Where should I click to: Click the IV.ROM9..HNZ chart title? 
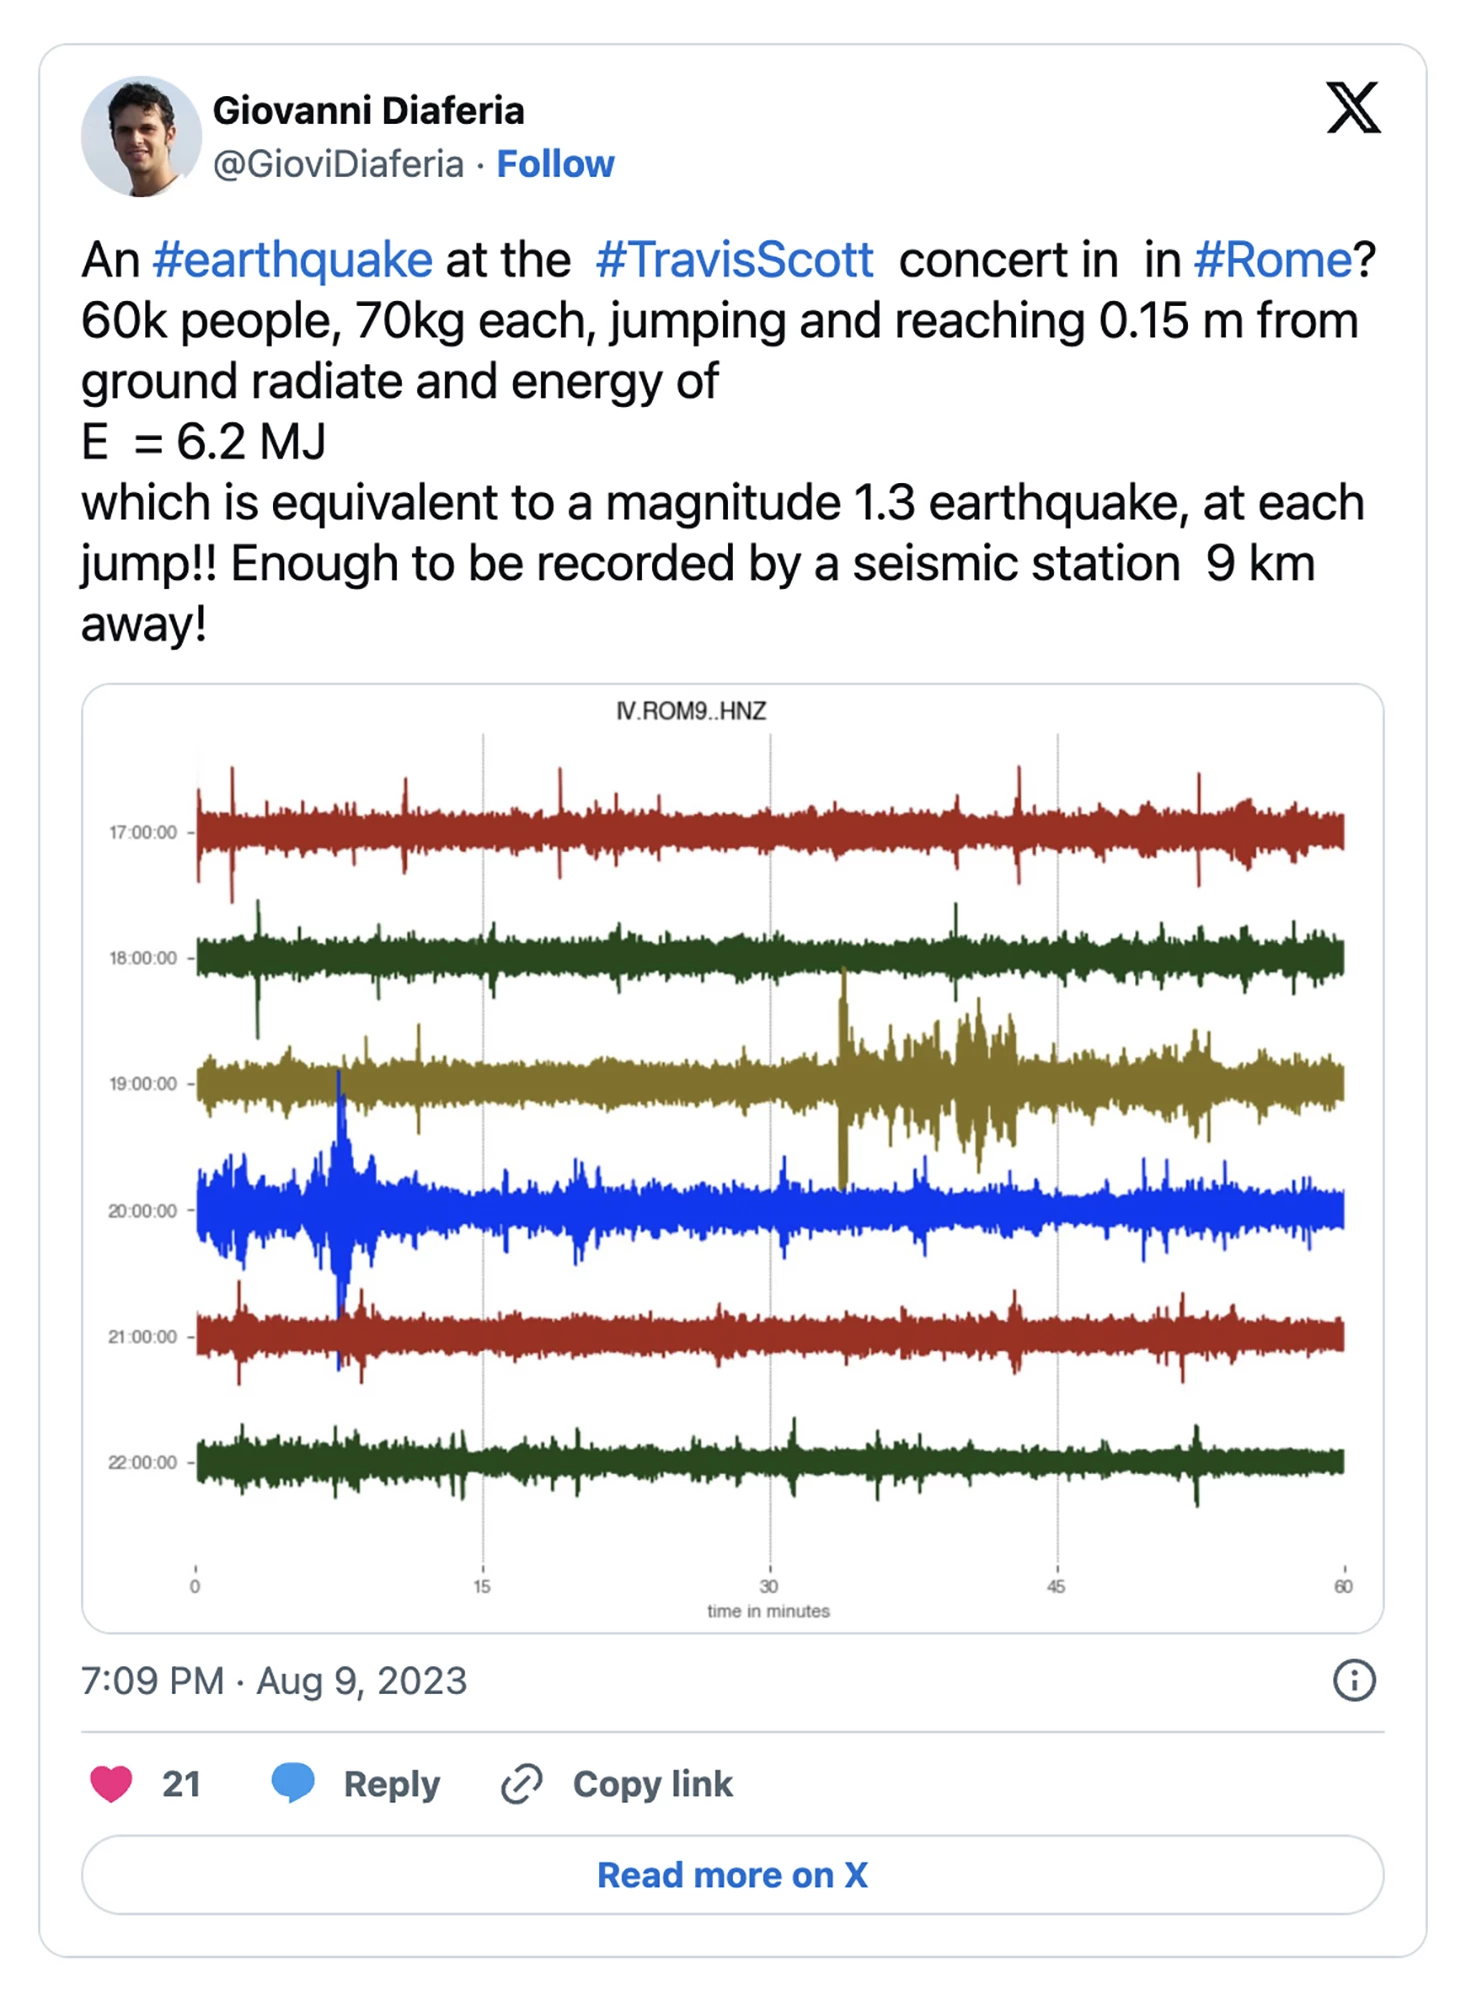(691, 711)
